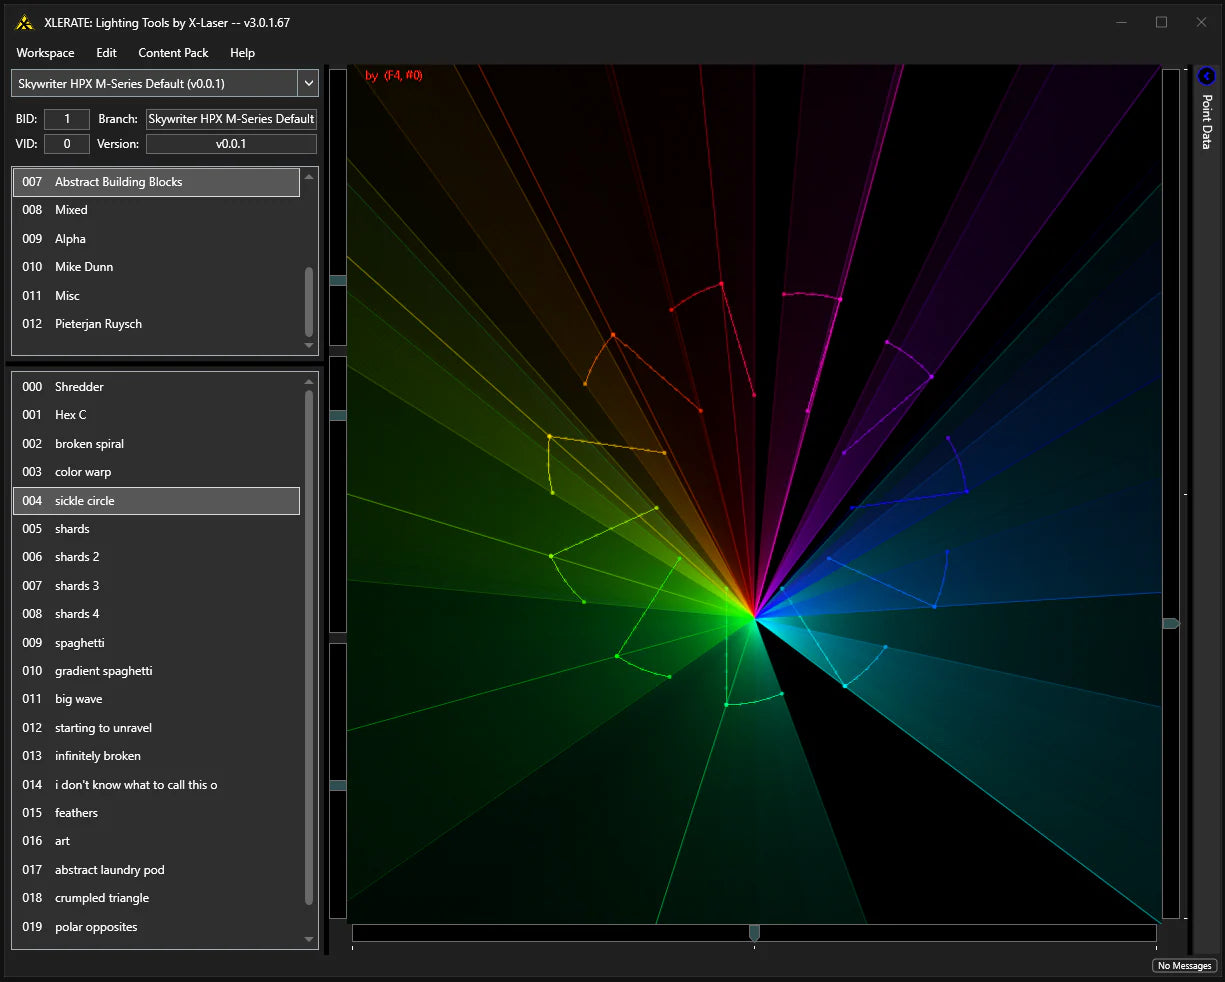Click scroll-down arrow in the category list

pyautogui.click(x=309, y=346)
